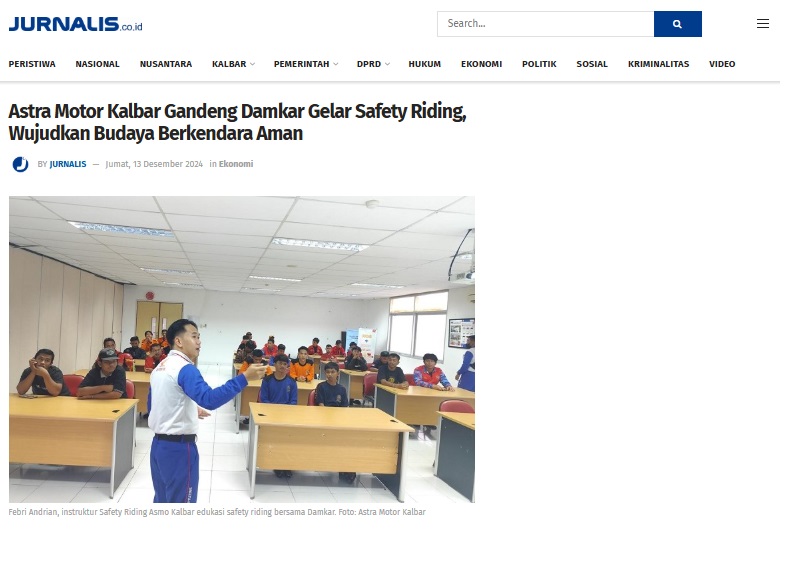
Task: Go to the NUSANTARA section
Action: (x=166, y=64)
